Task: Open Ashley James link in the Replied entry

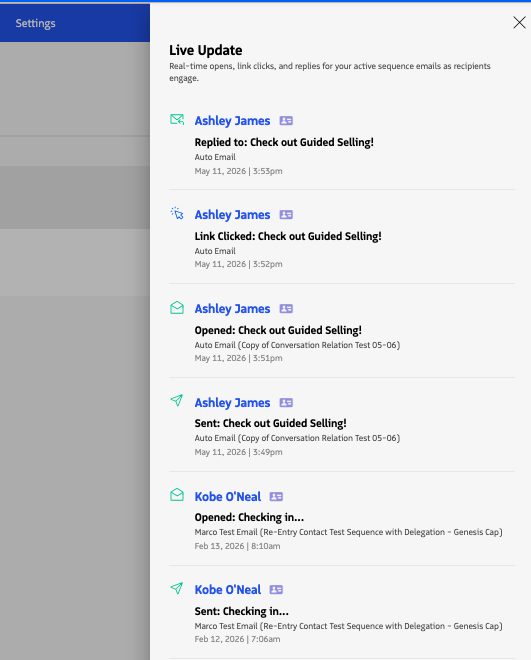Action: pos(232,121)
